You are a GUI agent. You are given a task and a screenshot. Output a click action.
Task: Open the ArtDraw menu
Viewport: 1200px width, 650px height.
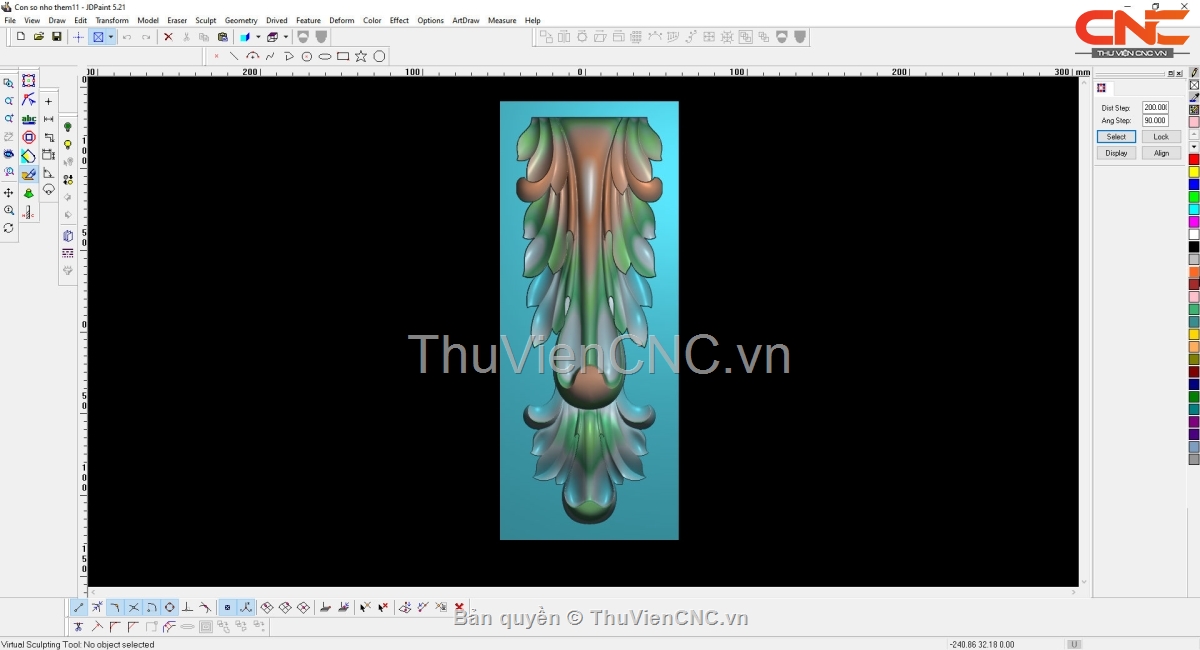tap(465, 20)
